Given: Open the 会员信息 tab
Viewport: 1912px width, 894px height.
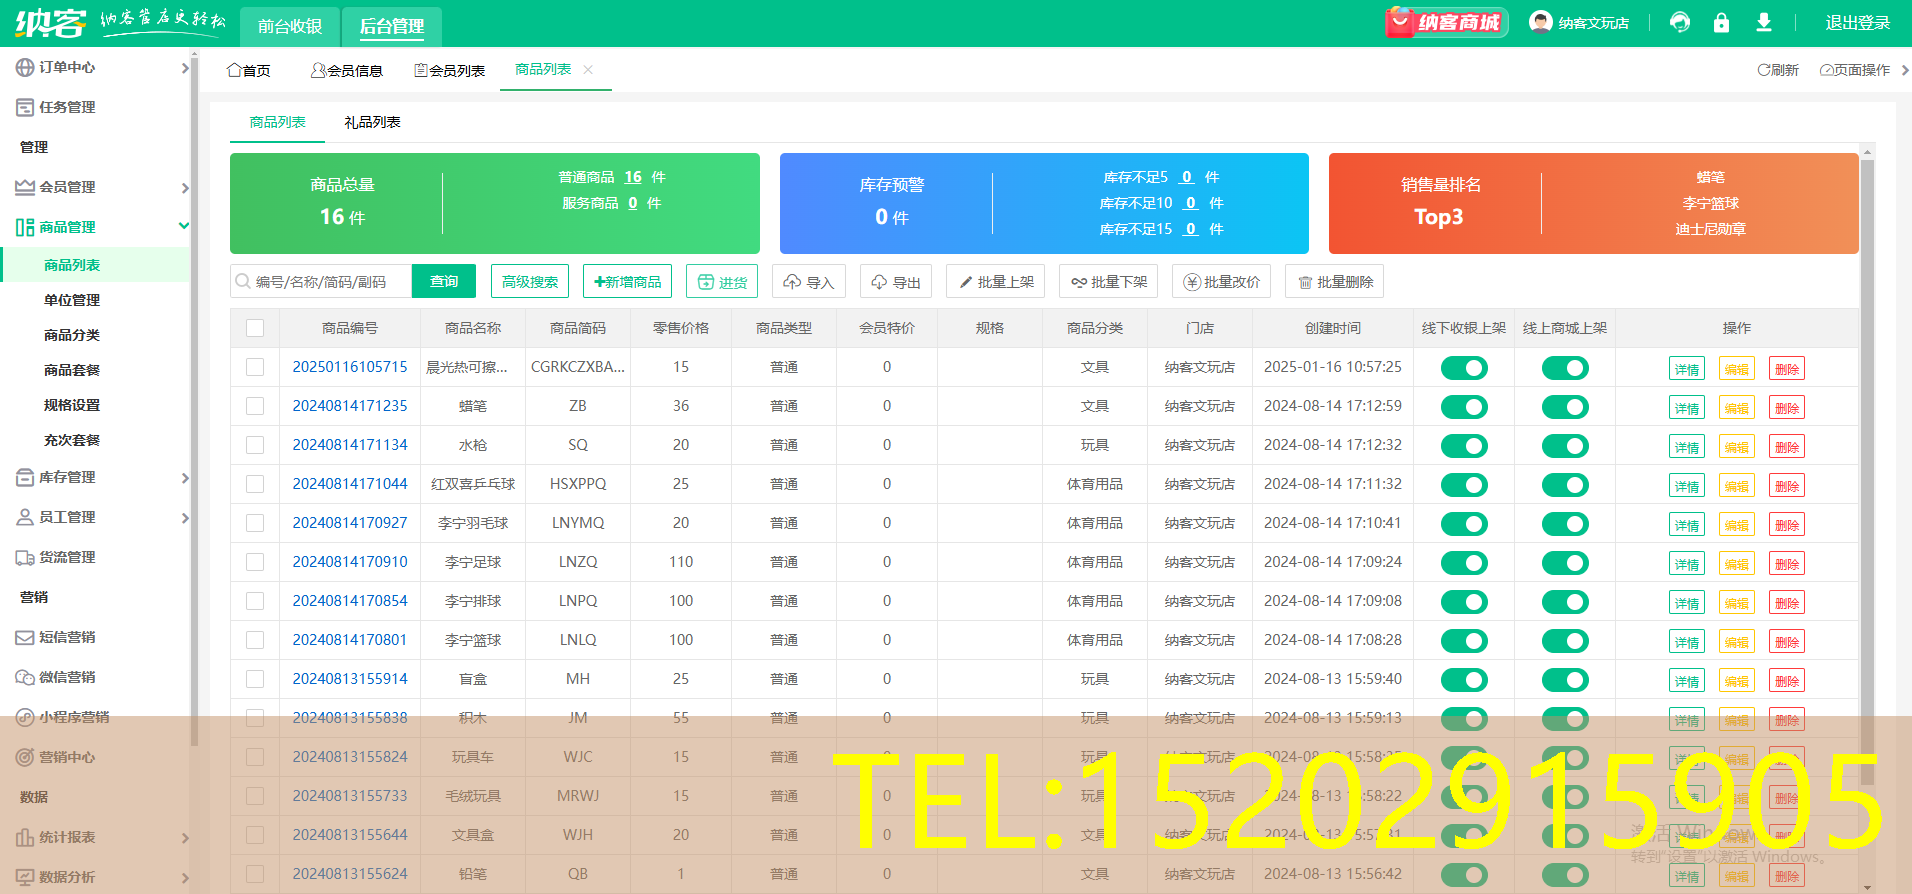Looking at the screenshot, I should click(347, 70).
